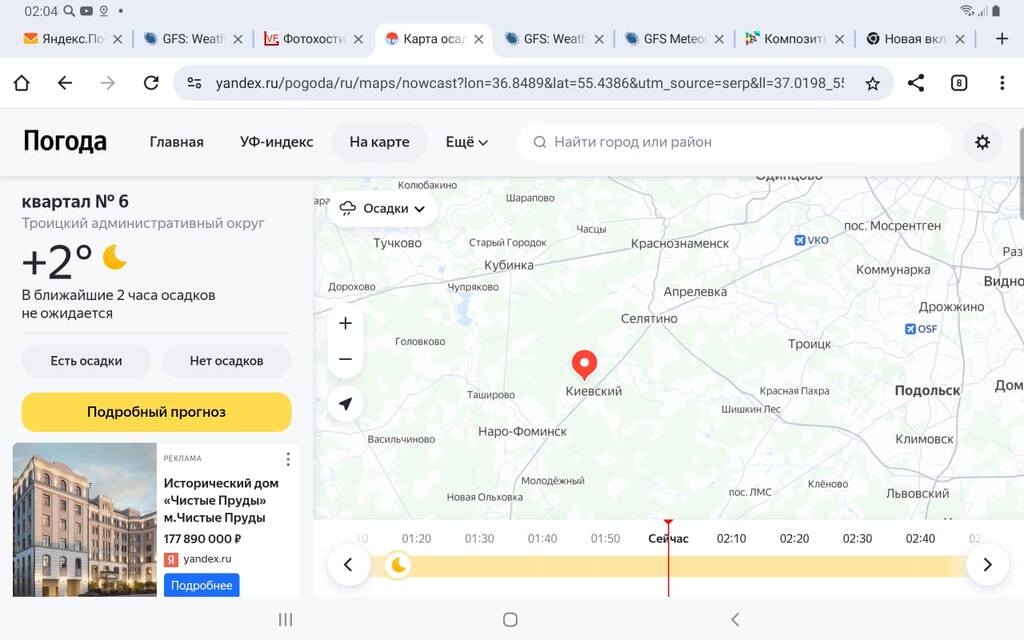Viewport: 1024px width, 640px height.
Task: Click the my-location arrow button on map
Action: click(345, 404)
